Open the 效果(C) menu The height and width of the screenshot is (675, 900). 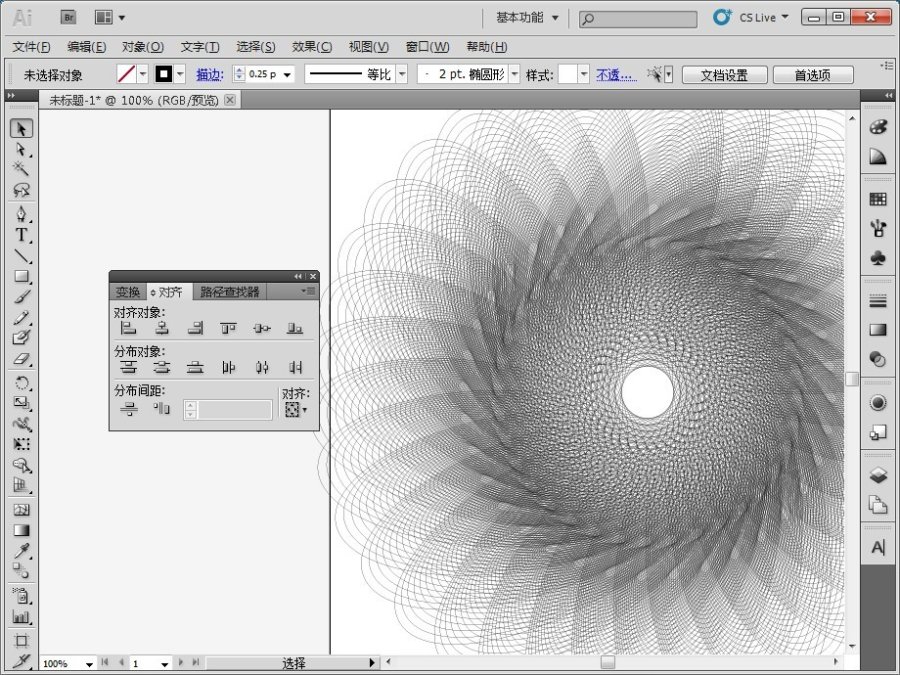pyautogui.click(x=312, y=46)
